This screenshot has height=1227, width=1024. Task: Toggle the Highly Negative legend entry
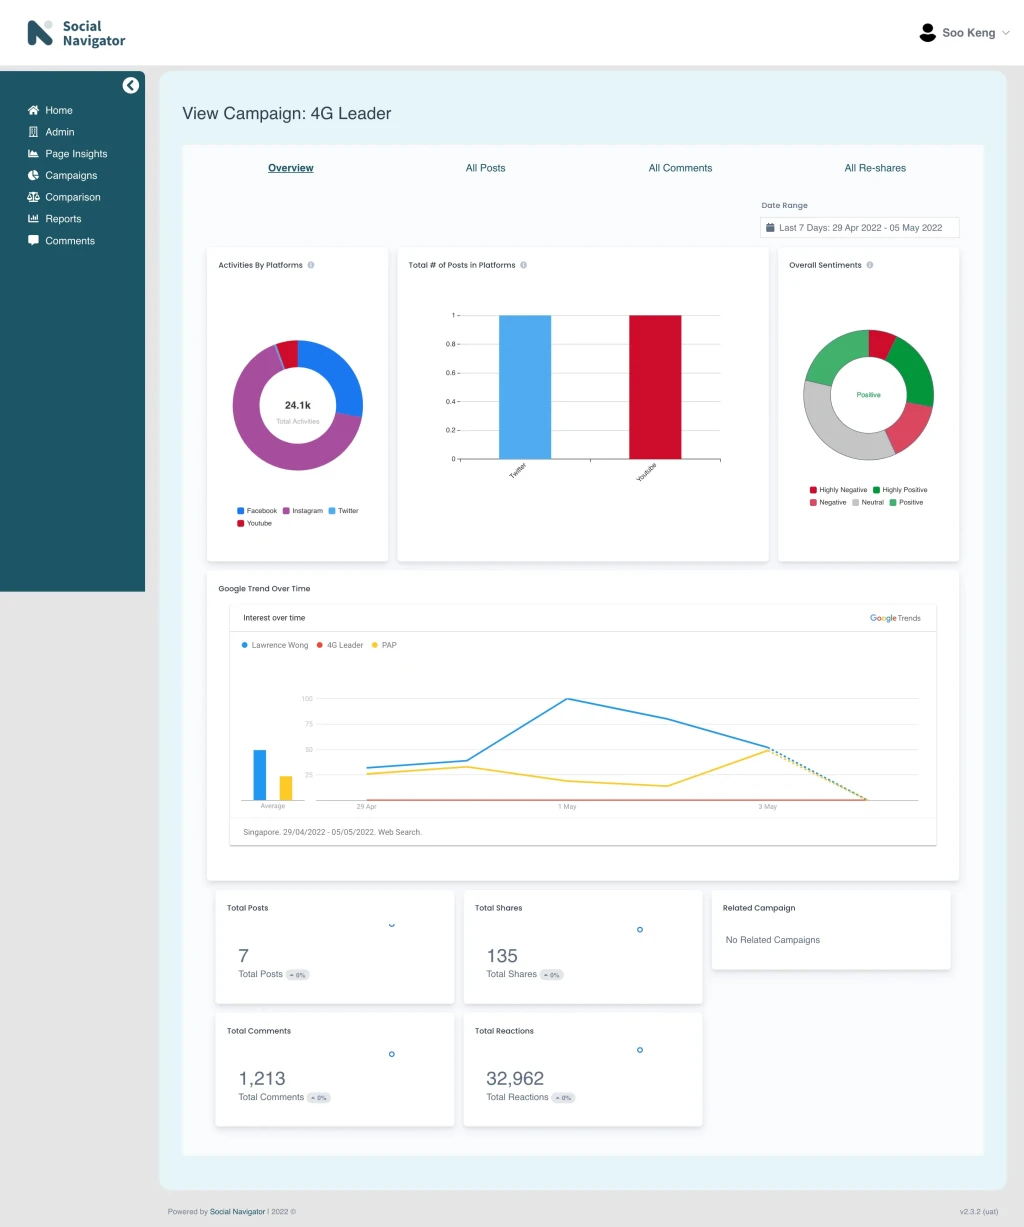click(x=839, y=490)
